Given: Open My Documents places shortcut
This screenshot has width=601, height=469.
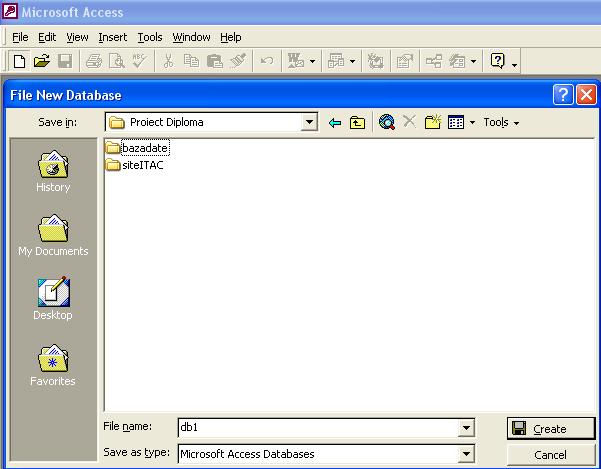Looking at the screenshot, I should click(x=53, y=235).
